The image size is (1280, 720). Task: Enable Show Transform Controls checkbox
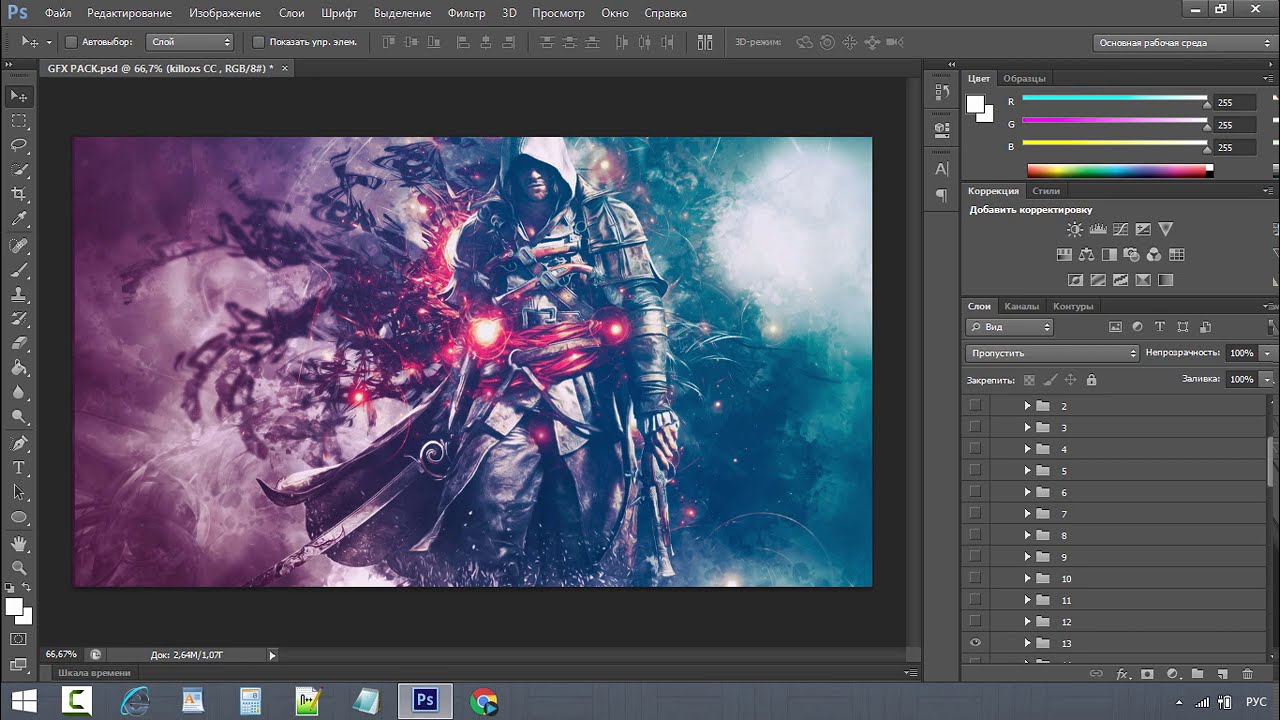click(258, 42)
